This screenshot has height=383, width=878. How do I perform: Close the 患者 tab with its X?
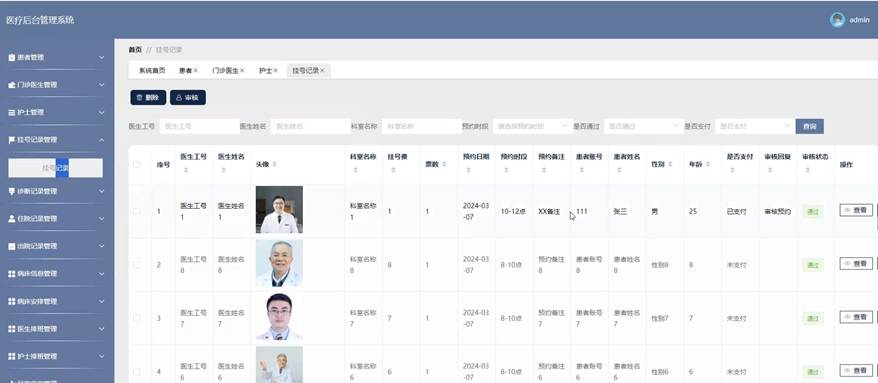195,71
